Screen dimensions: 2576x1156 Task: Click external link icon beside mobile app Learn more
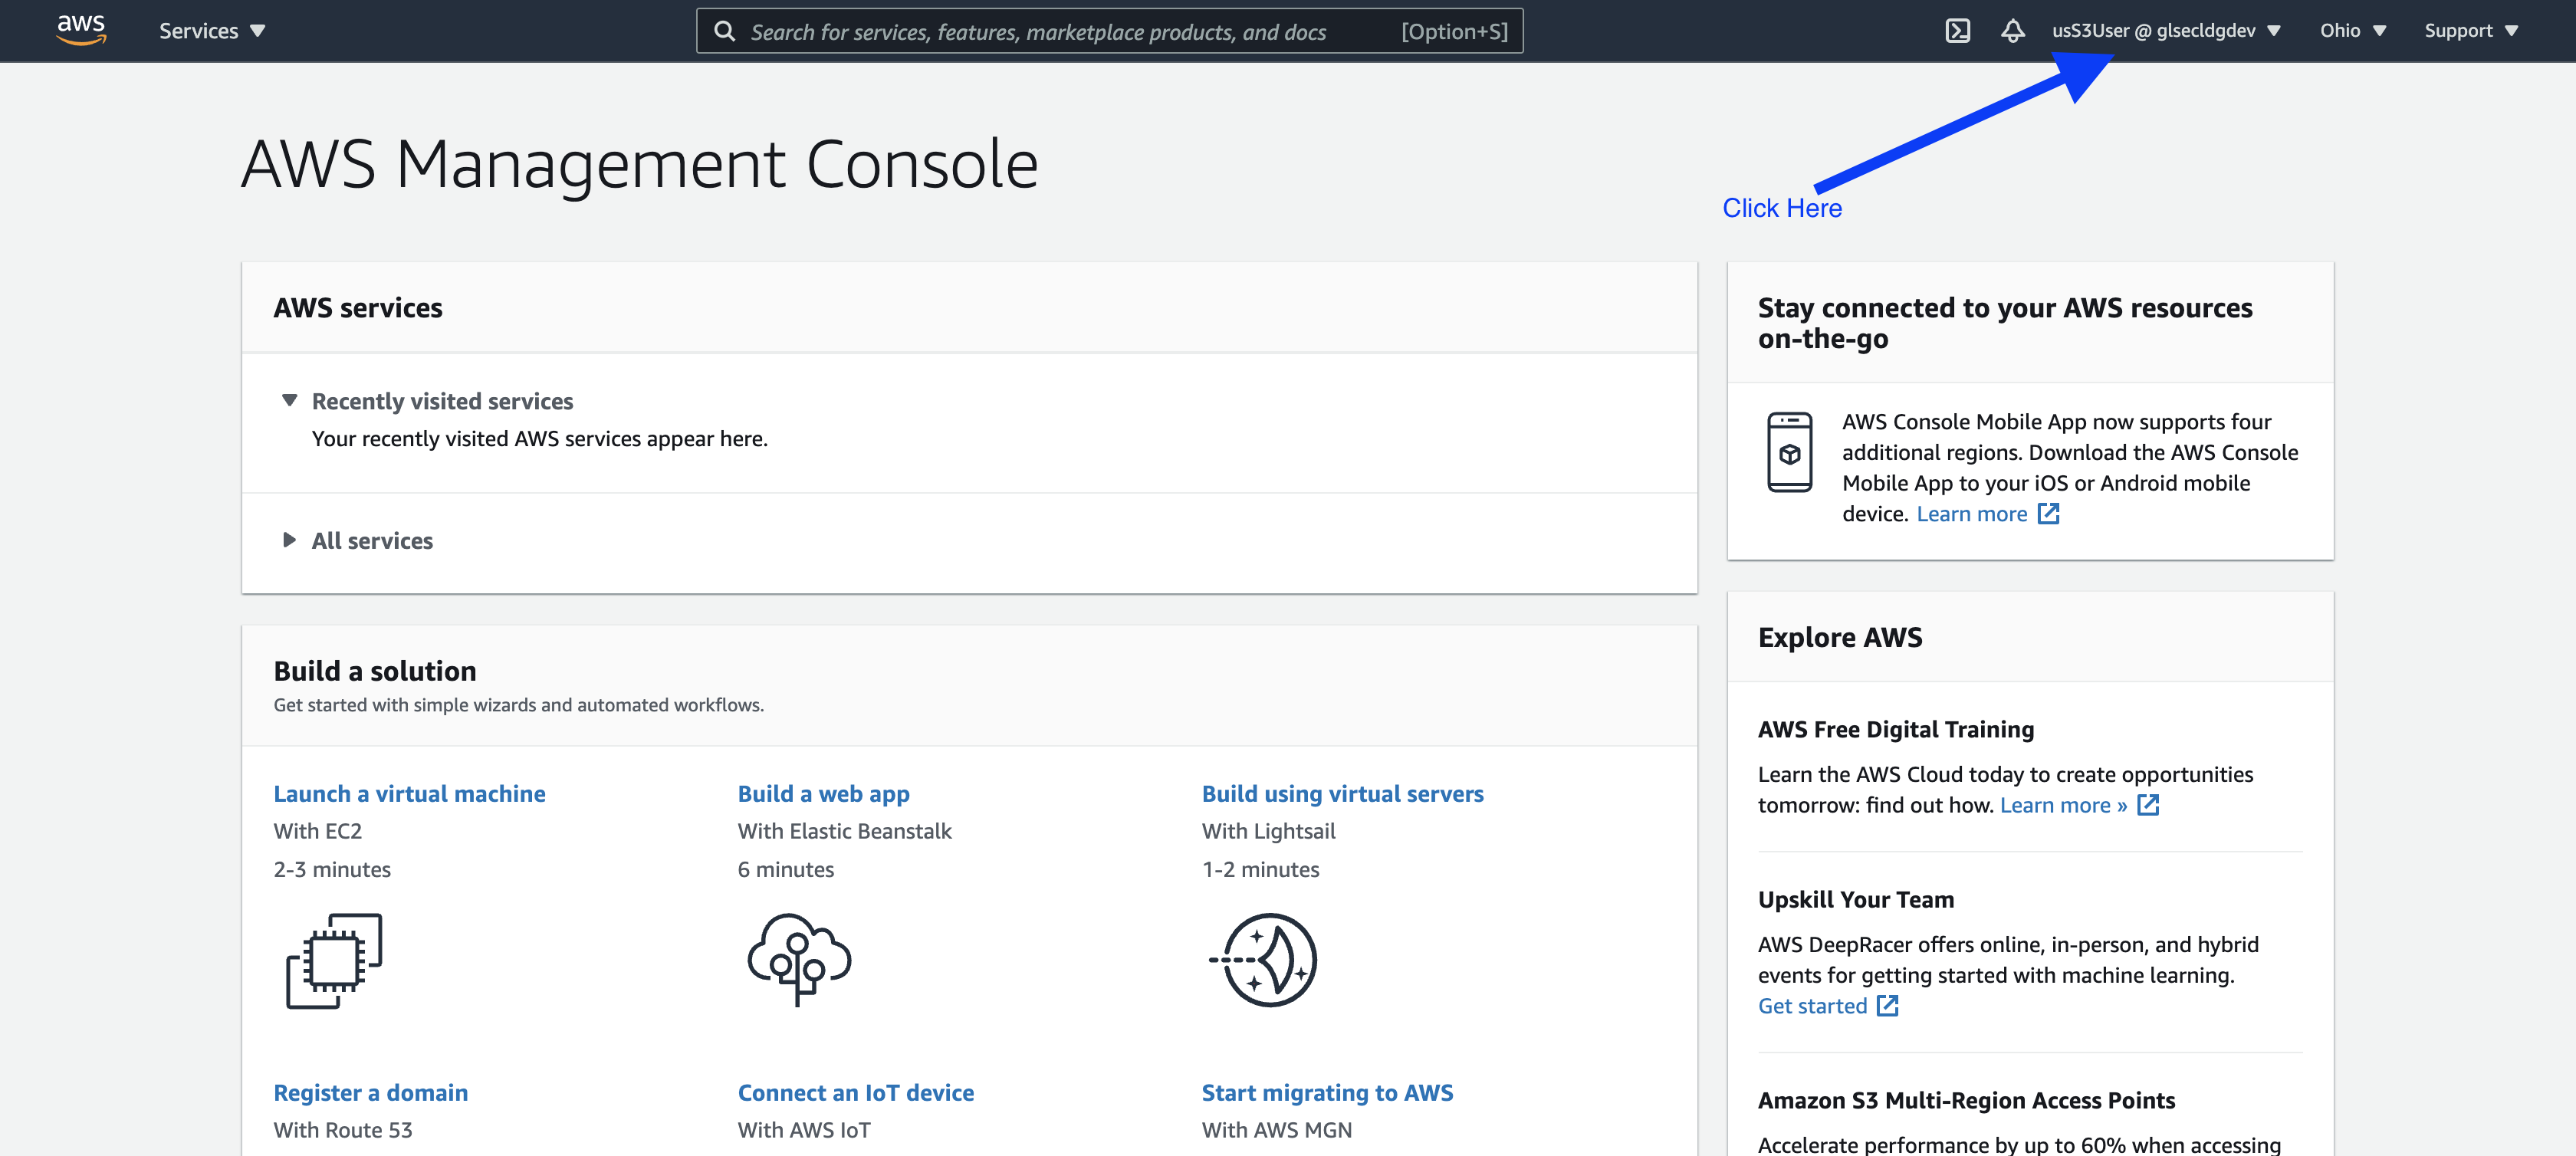click(x=2048, y=514)
